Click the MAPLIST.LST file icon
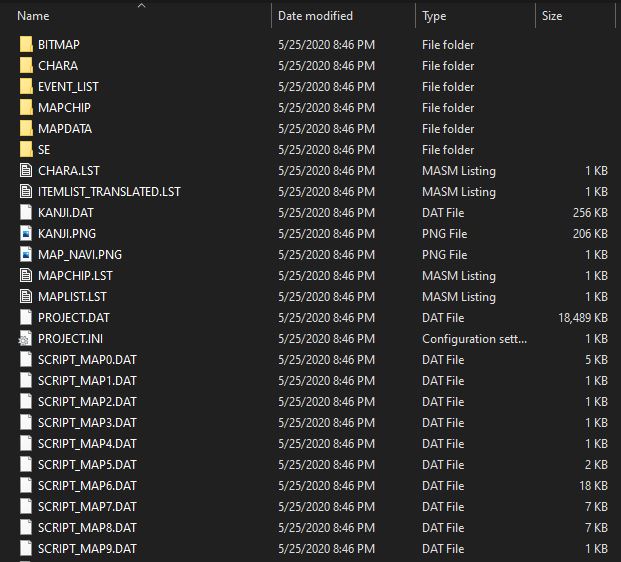621x562 pixels. click(x=26, y=297)
